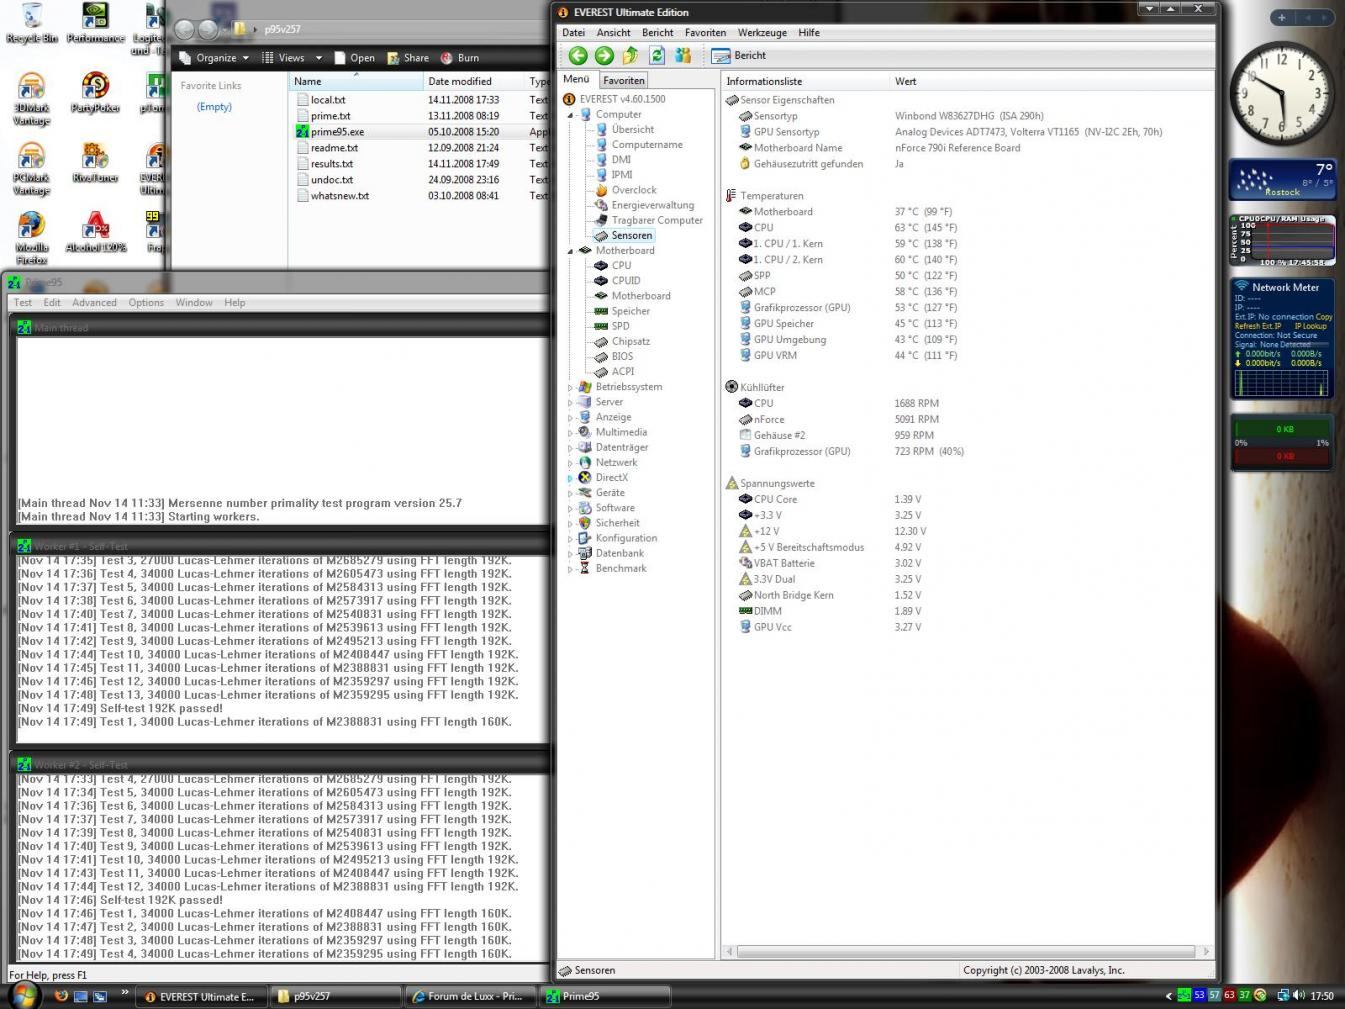Expand the Benchmark tree node
Screen dimensions: 1345x1009
[571, 569]
